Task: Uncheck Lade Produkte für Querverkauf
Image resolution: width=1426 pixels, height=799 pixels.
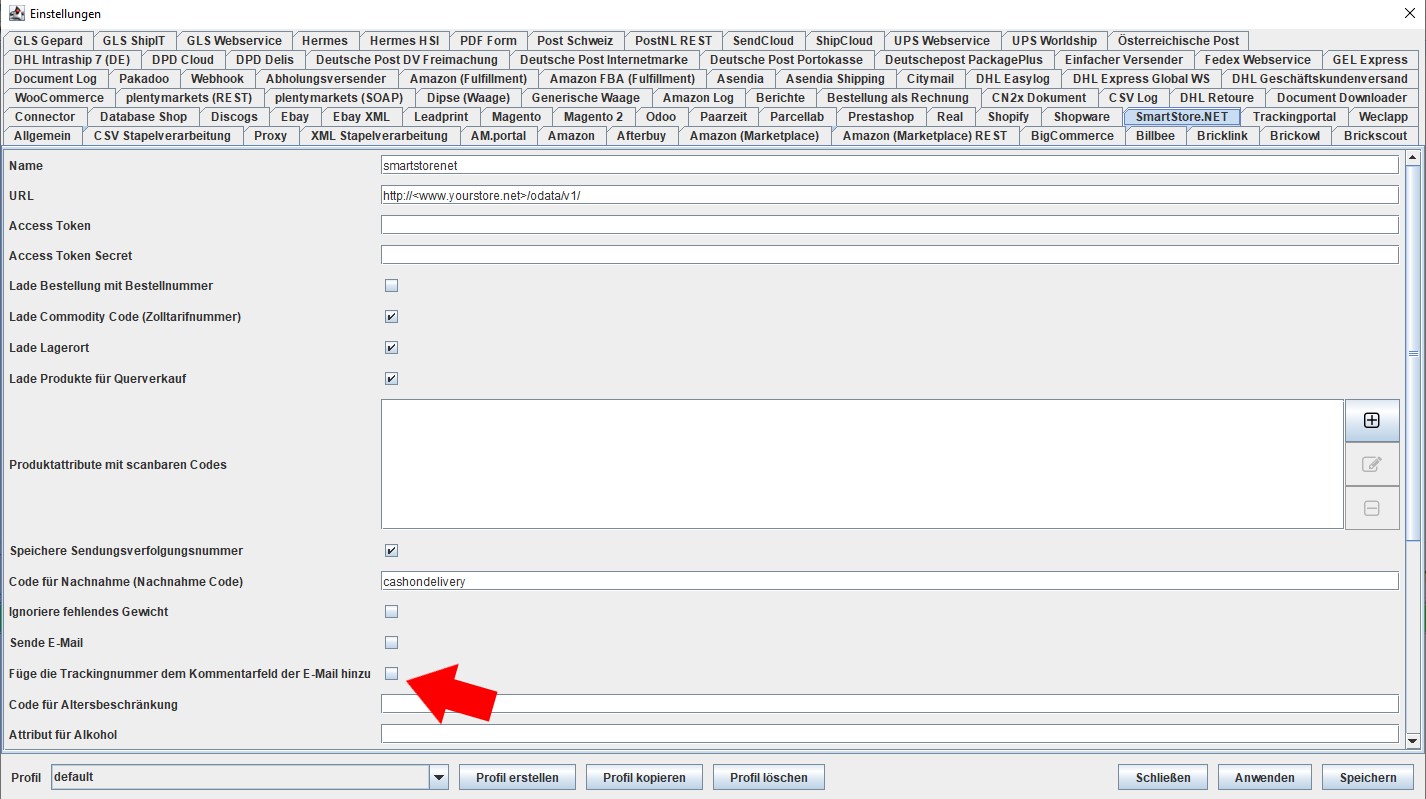Action: point(391,379)
